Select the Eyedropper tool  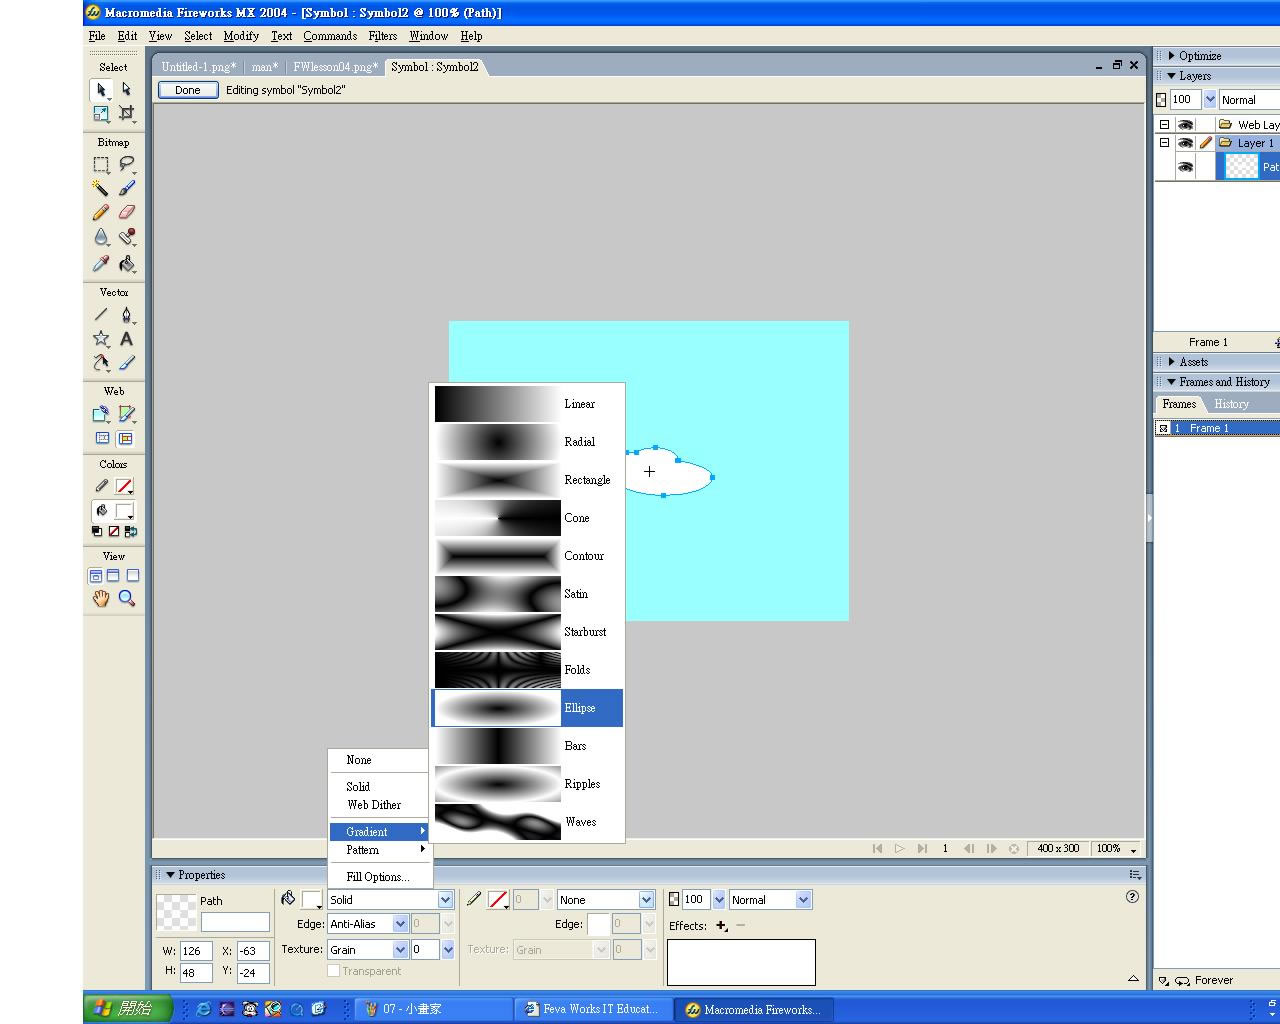101,263
